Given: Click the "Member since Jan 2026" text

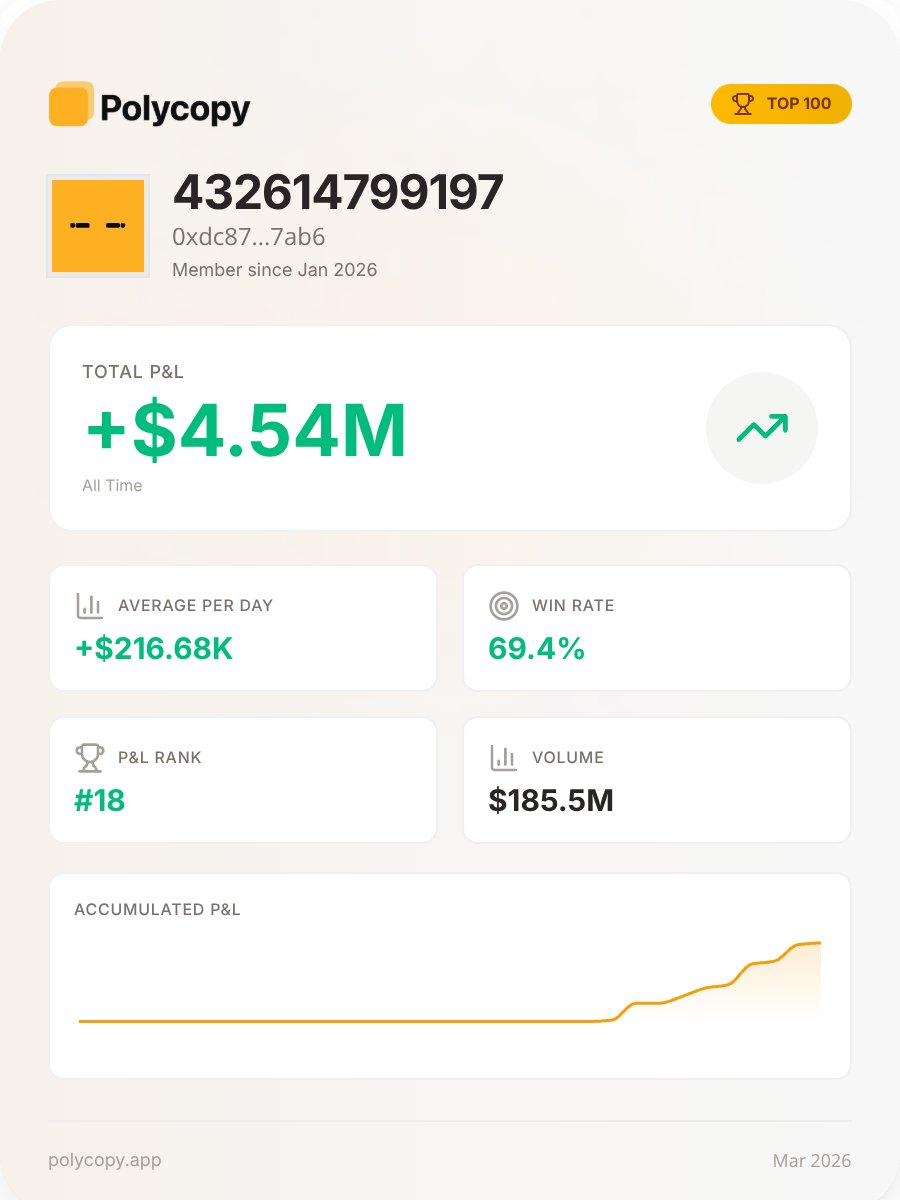Looking at the screenshot, I should coord(275,270).
